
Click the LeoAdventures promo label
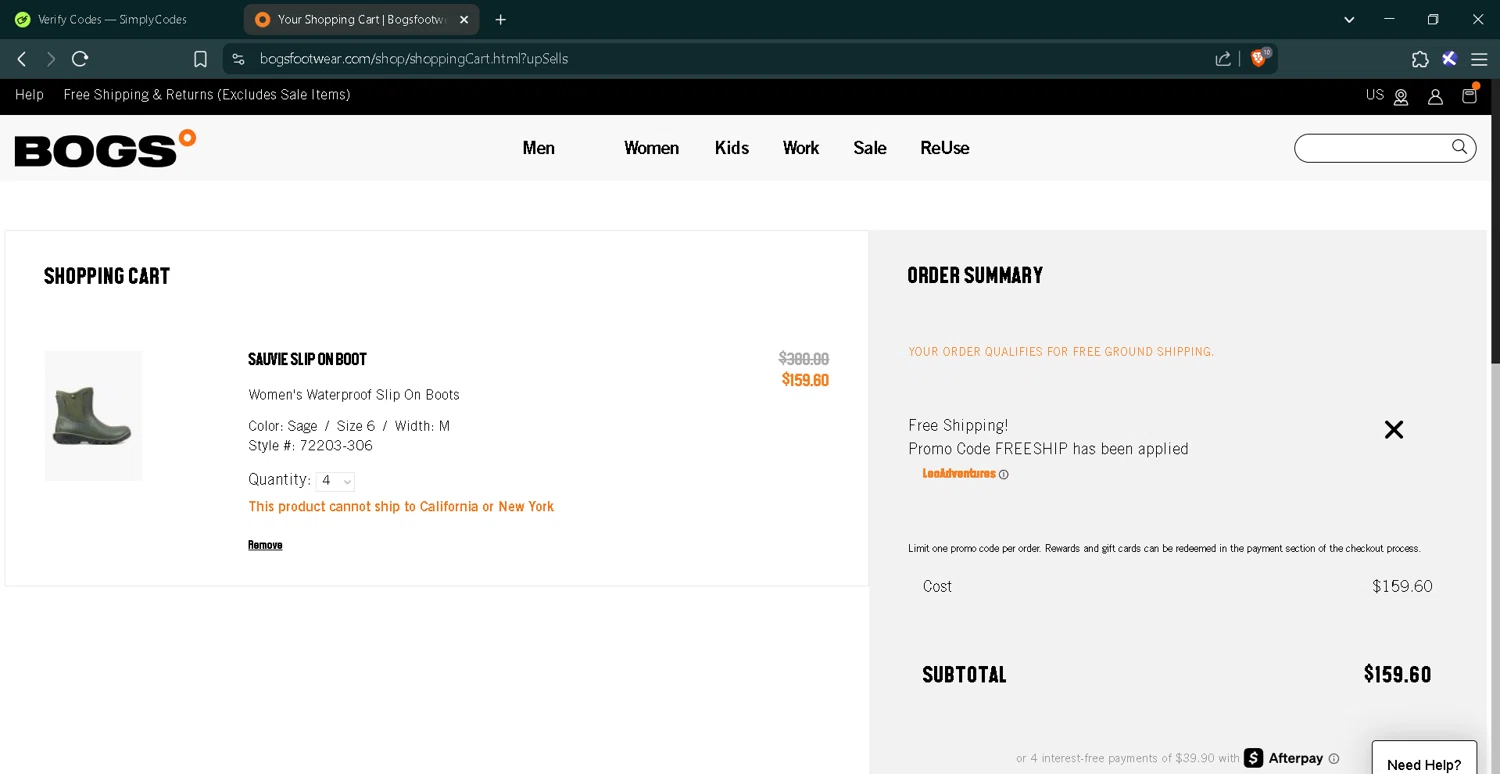pos(959,474)
